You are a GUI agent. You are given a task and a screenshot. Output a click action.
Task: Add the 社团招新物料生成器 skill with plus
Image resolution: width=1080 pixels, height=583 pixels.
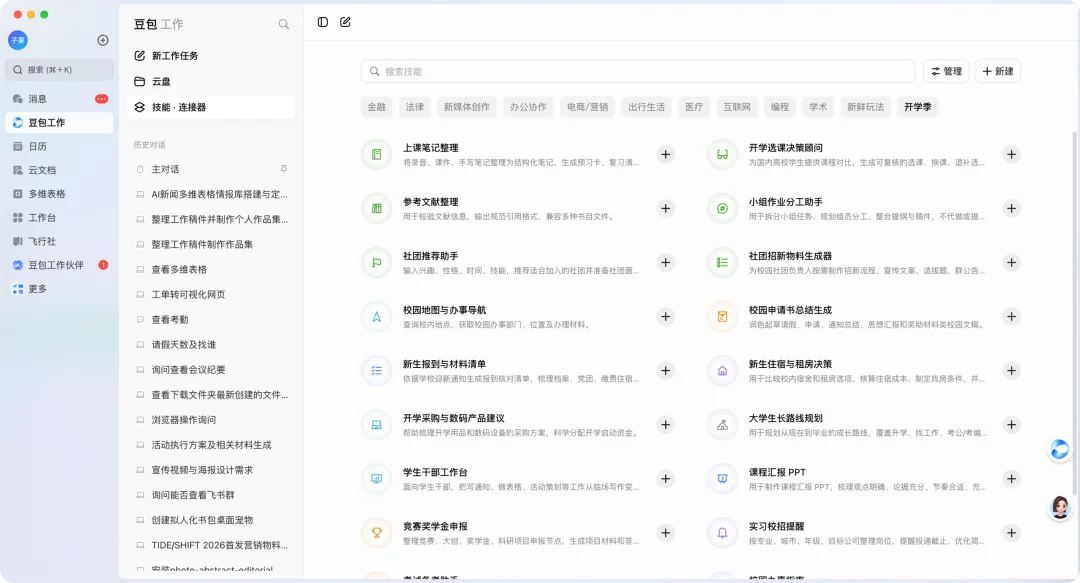click(x=1011, y=263)
